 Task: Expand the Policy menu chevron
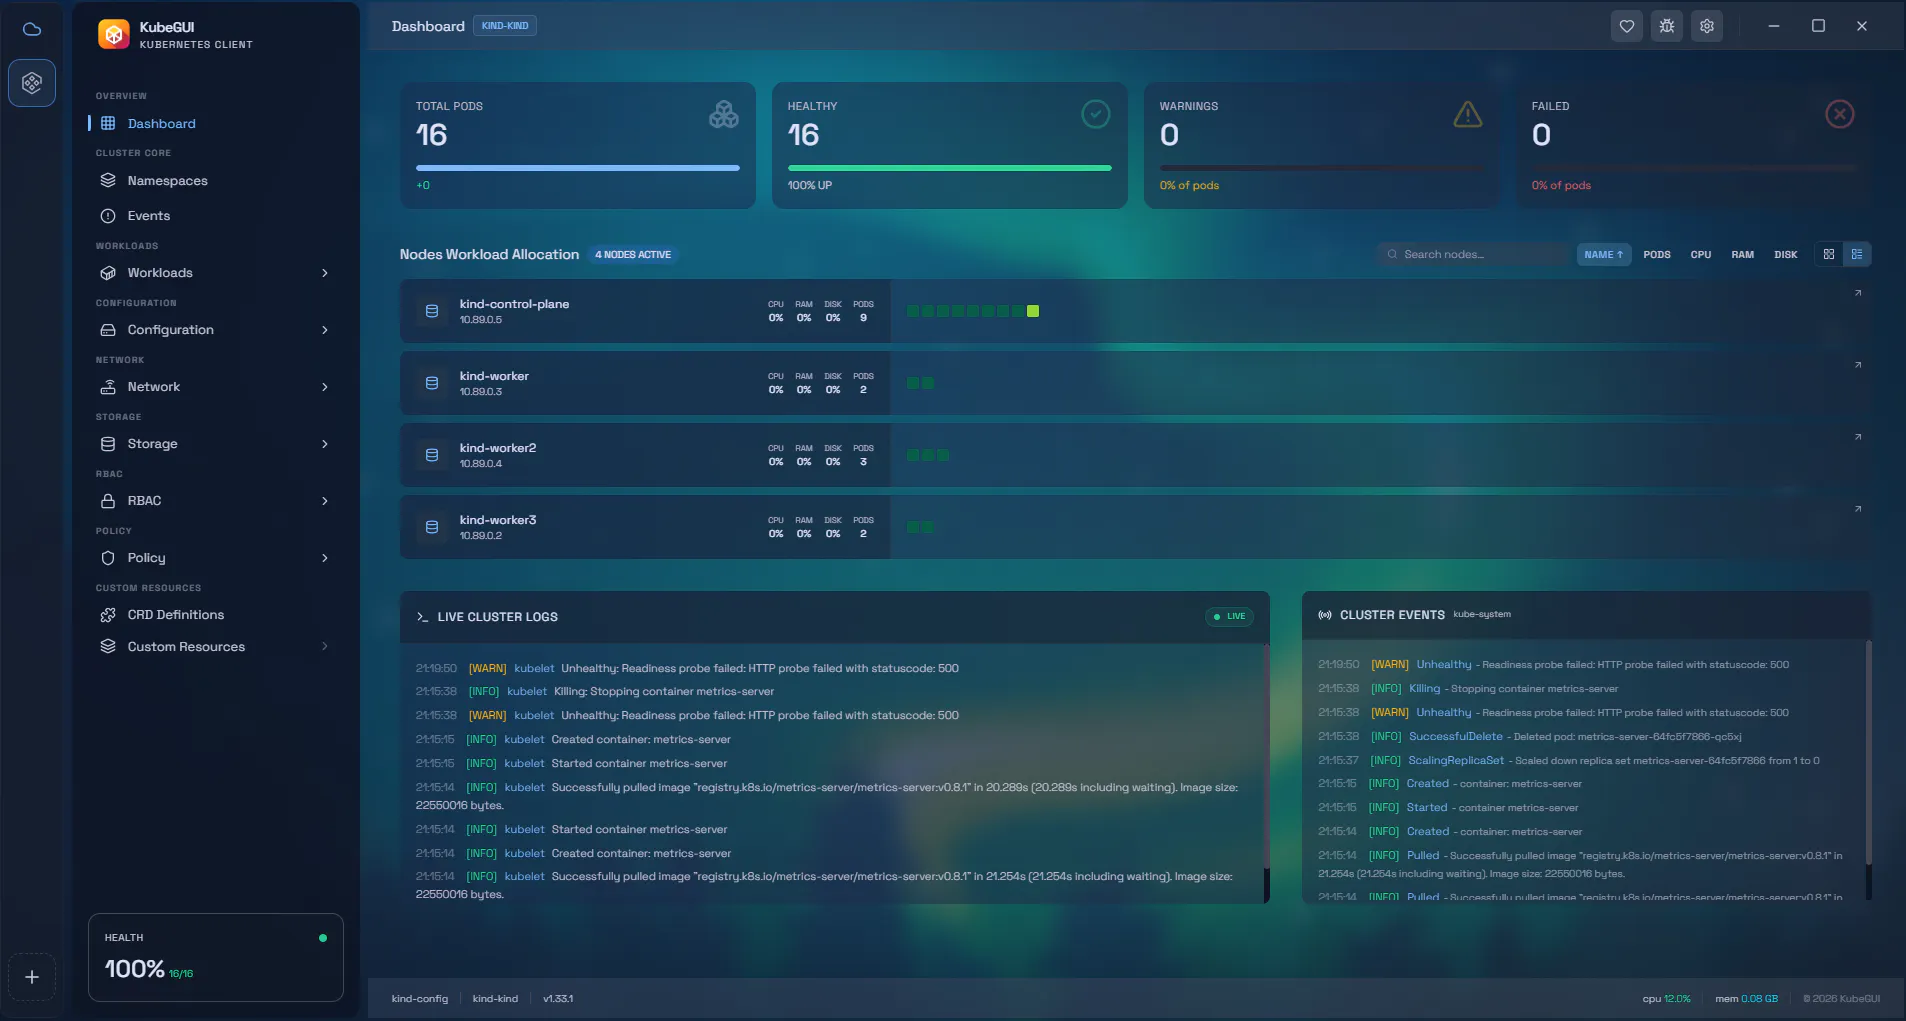[325, 558]
